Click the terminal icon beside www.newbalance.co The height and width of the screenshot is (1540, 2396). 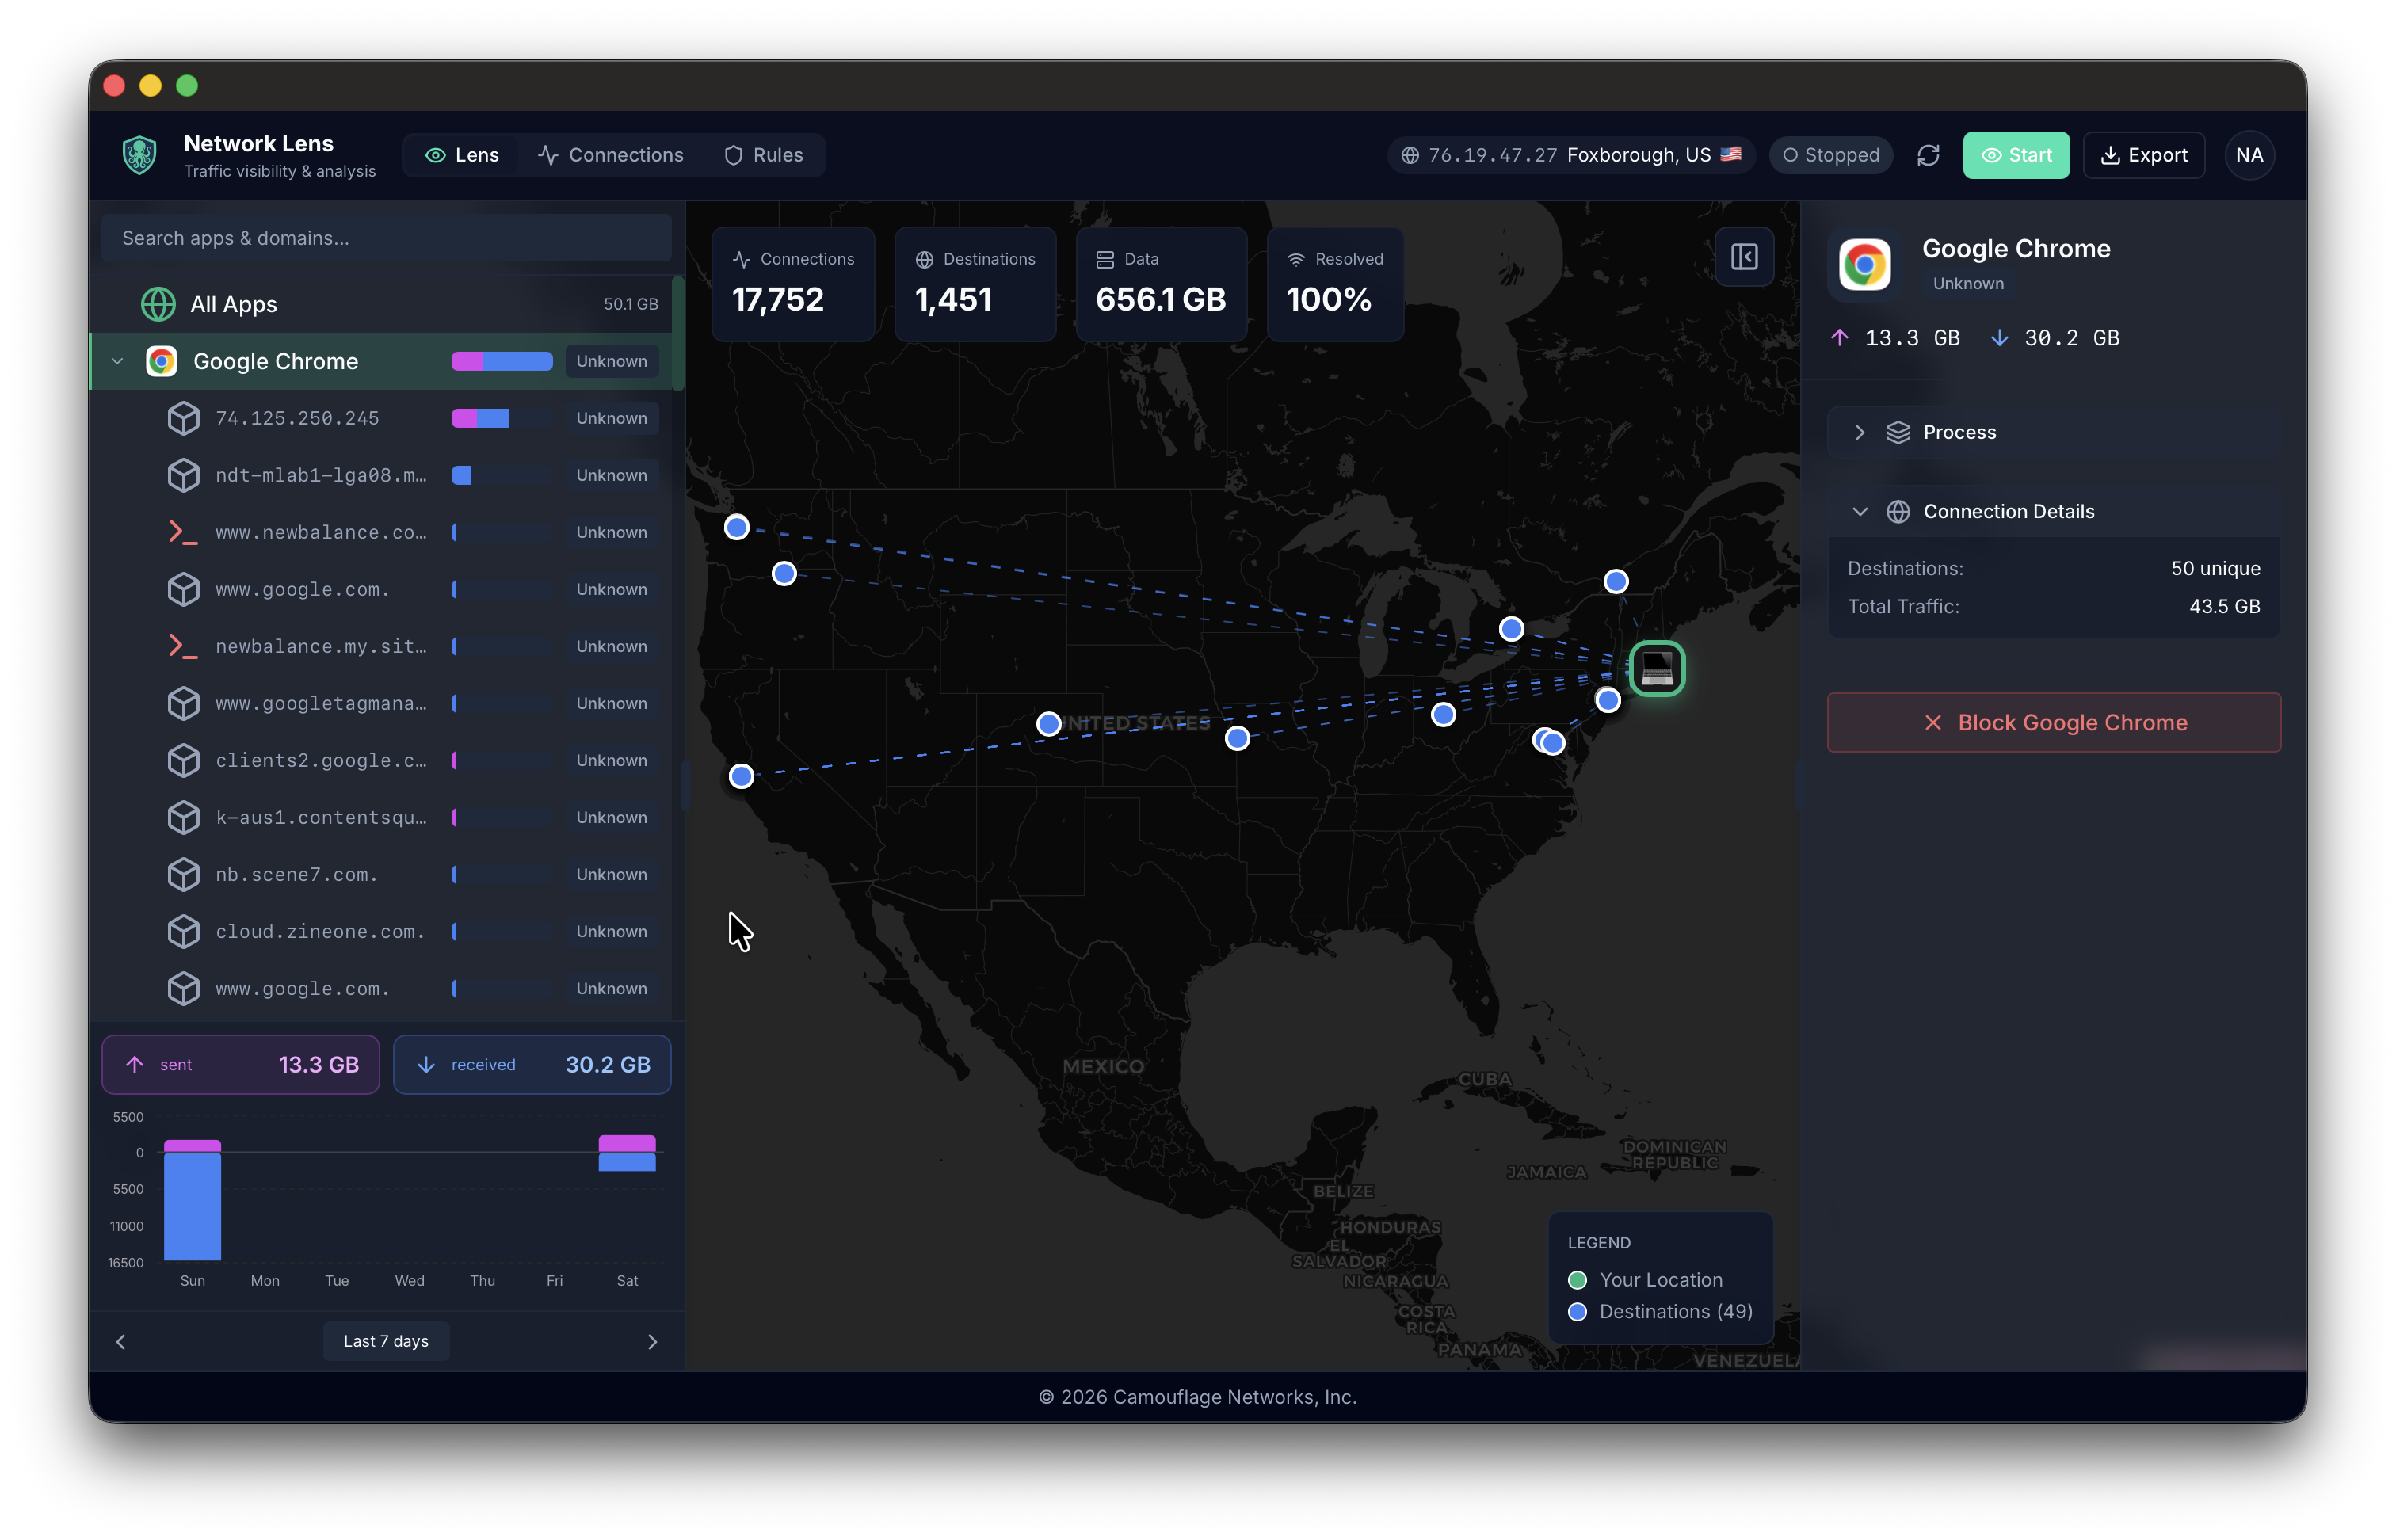coord(183,532)
